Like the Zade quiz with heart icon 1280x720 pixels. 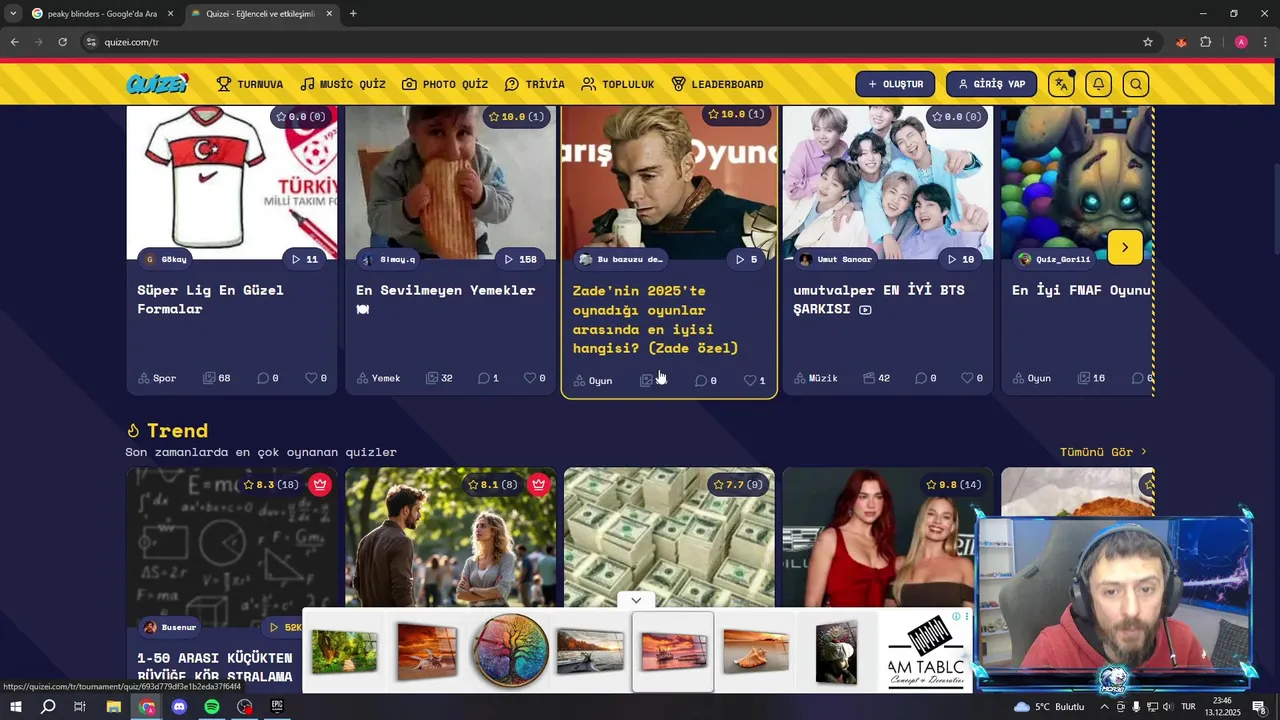(750, 380)
